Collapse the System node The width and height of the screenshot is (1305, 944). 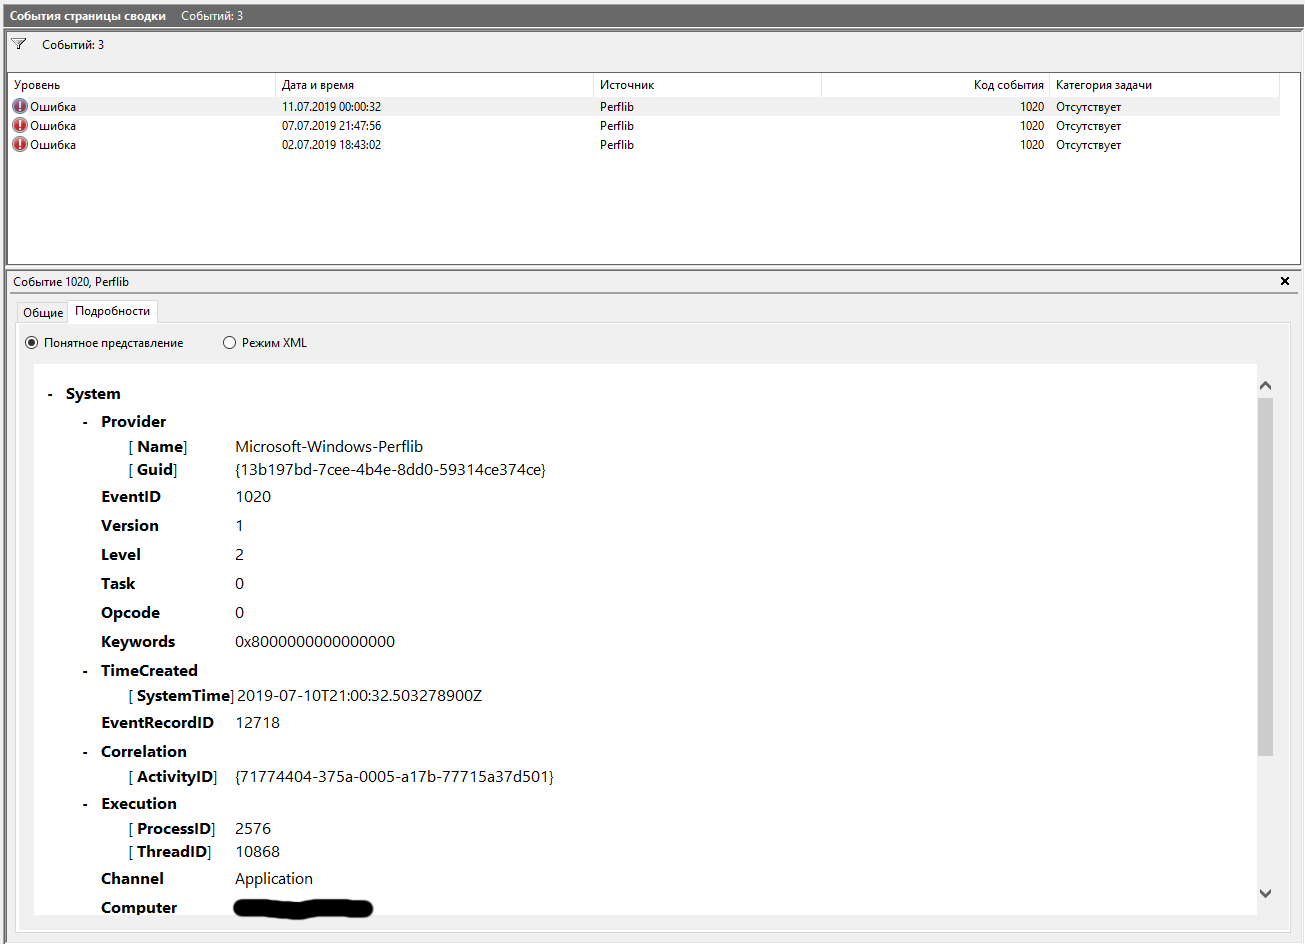point(50,395)
